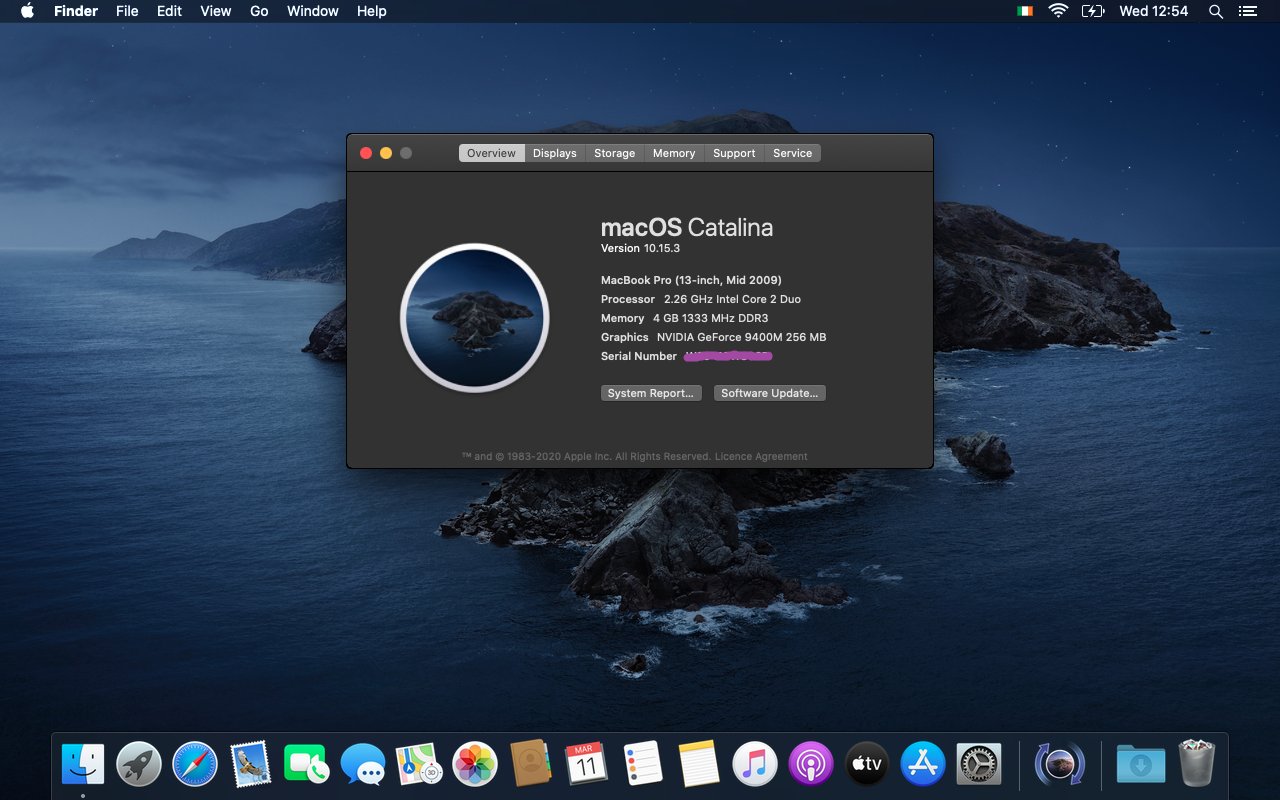Click the macOS Catalina title text
Screen dimensions: 1280x800
pos(687,227)
